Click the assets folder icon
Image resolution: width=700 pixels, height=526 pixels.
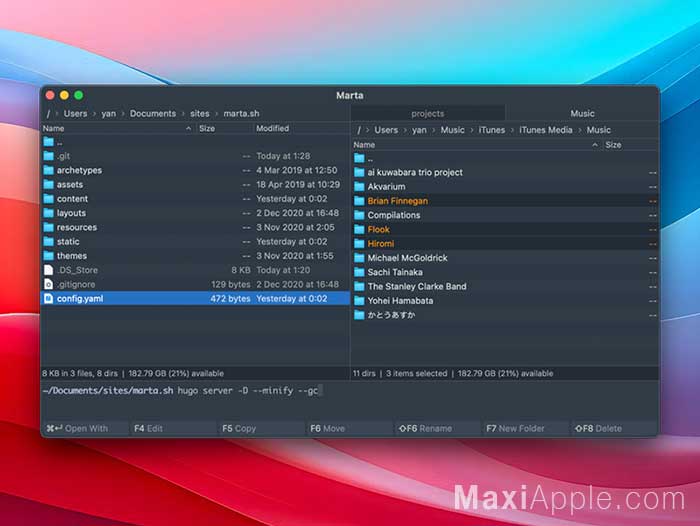click(x=49, y=184)
